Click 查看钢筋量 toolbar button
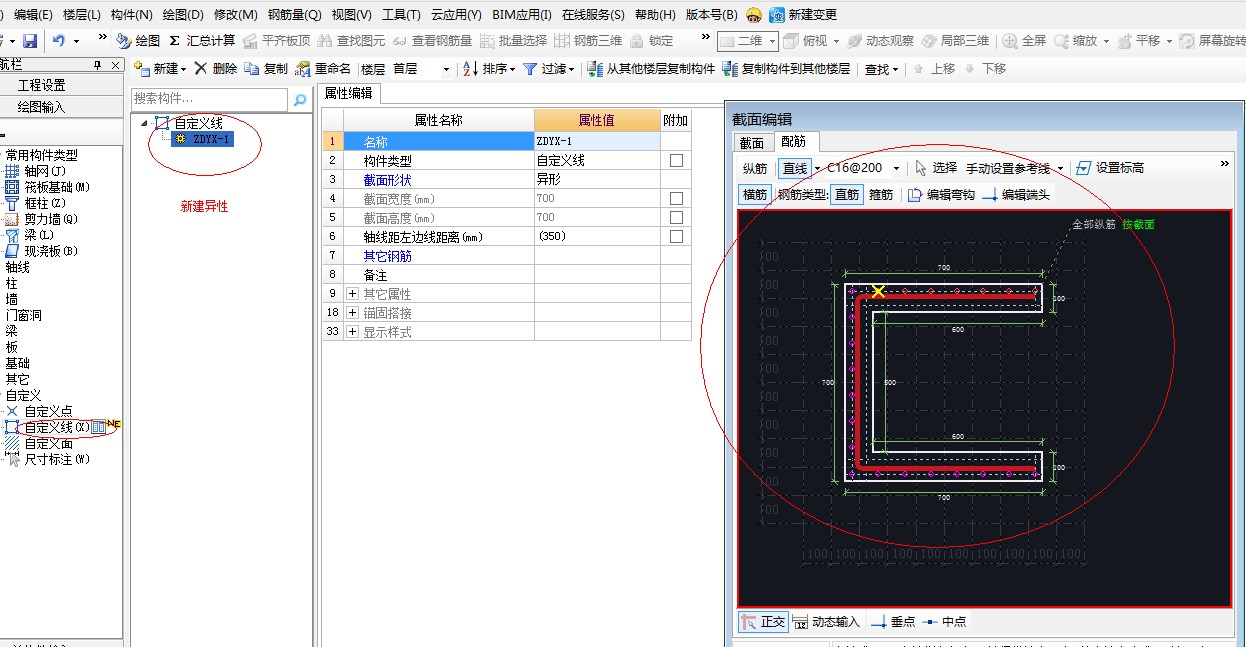 433,41
